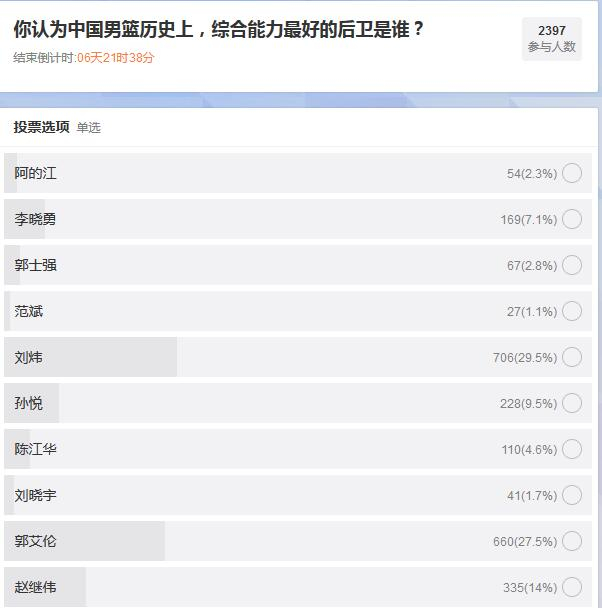
Task: Click the 郭艾伦 name text
Action: click(x=36, y=541)
